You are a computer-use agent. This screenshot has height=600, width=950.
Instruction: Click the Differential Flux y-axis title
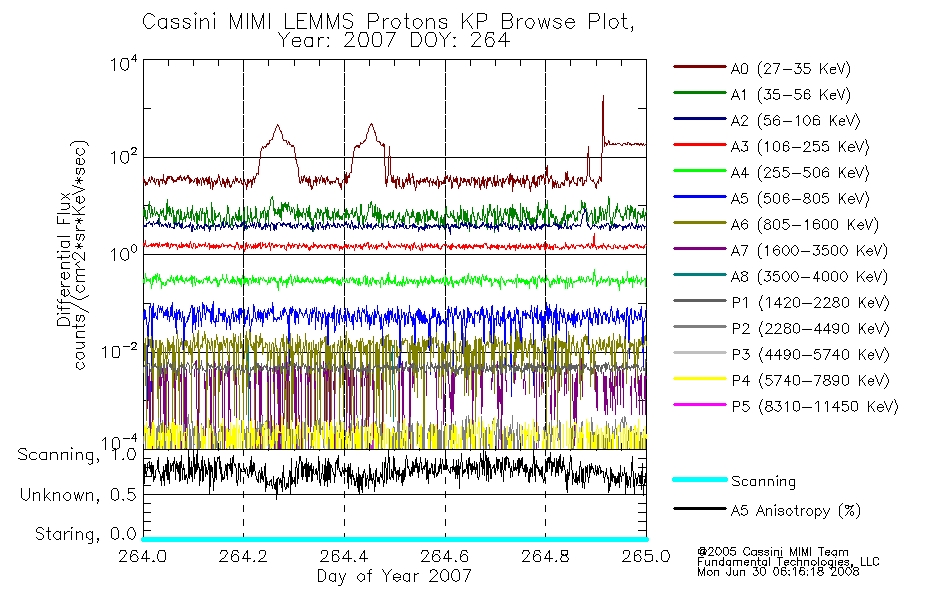tap(64, 259)
